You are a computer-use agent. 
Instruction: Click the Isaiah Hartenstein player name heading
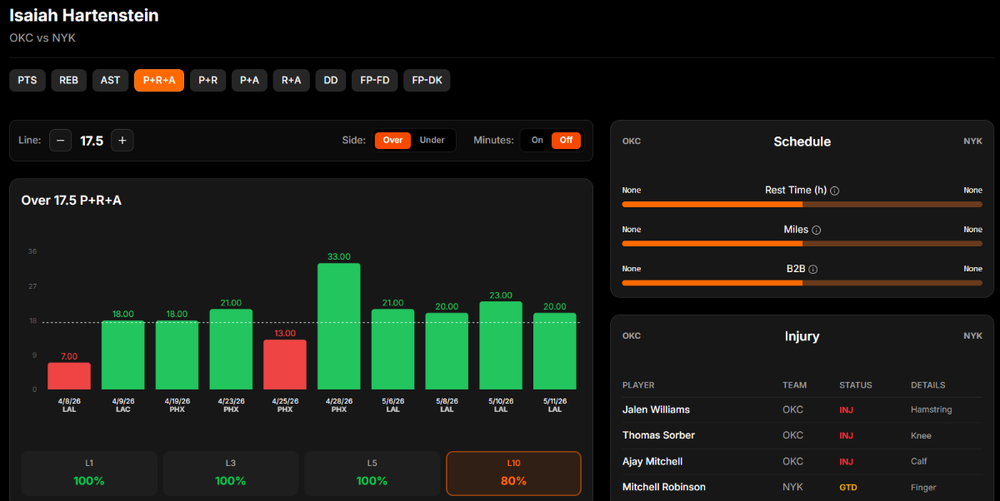coord(84,15)
